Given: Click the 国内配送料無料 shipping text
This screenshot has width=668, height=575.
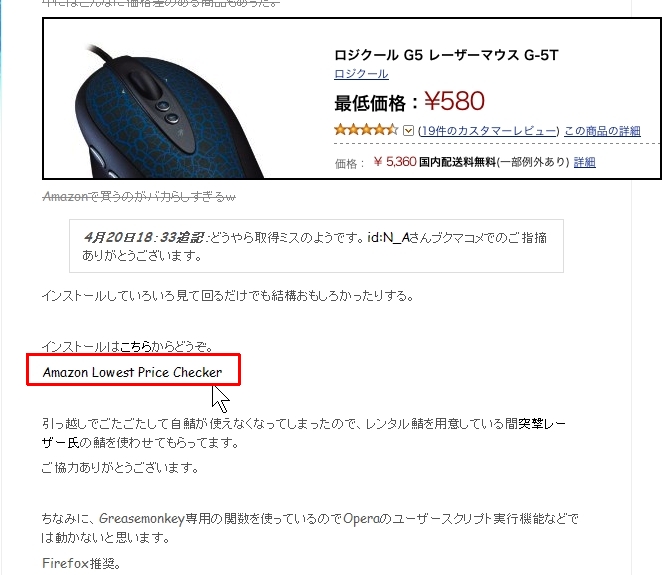Looking at the screenshot, I should coord(458,162).
